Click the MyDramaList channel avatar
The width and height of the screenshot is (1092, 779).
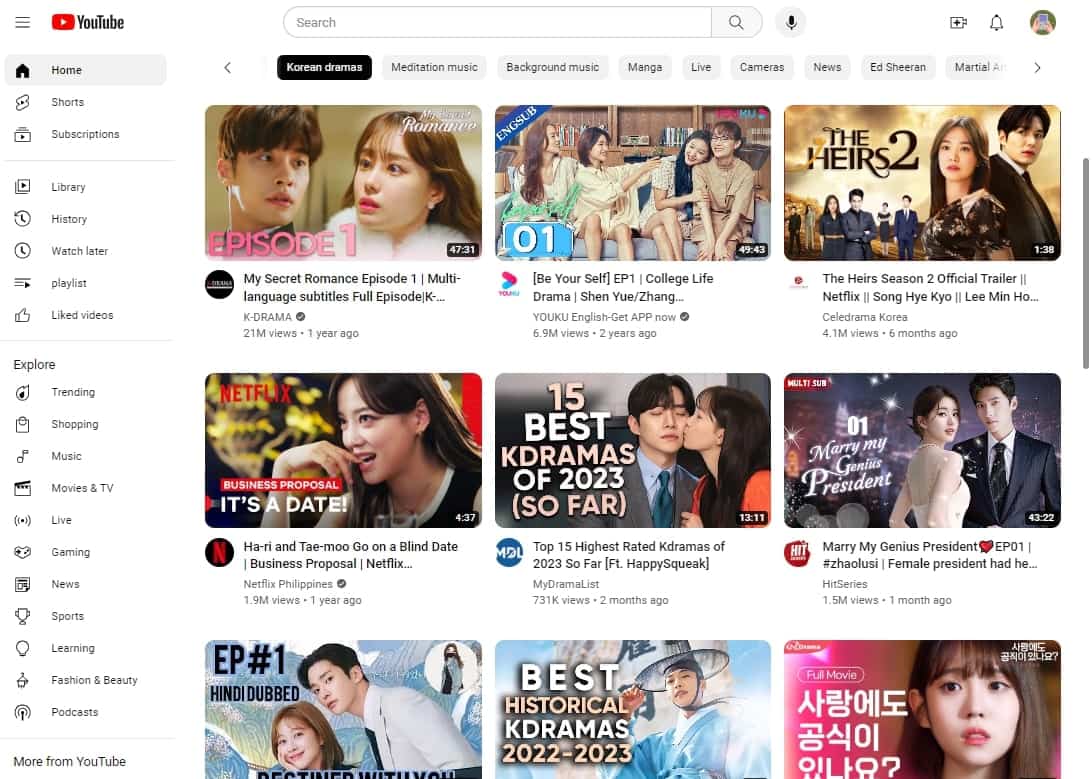[x=509, y=553]
